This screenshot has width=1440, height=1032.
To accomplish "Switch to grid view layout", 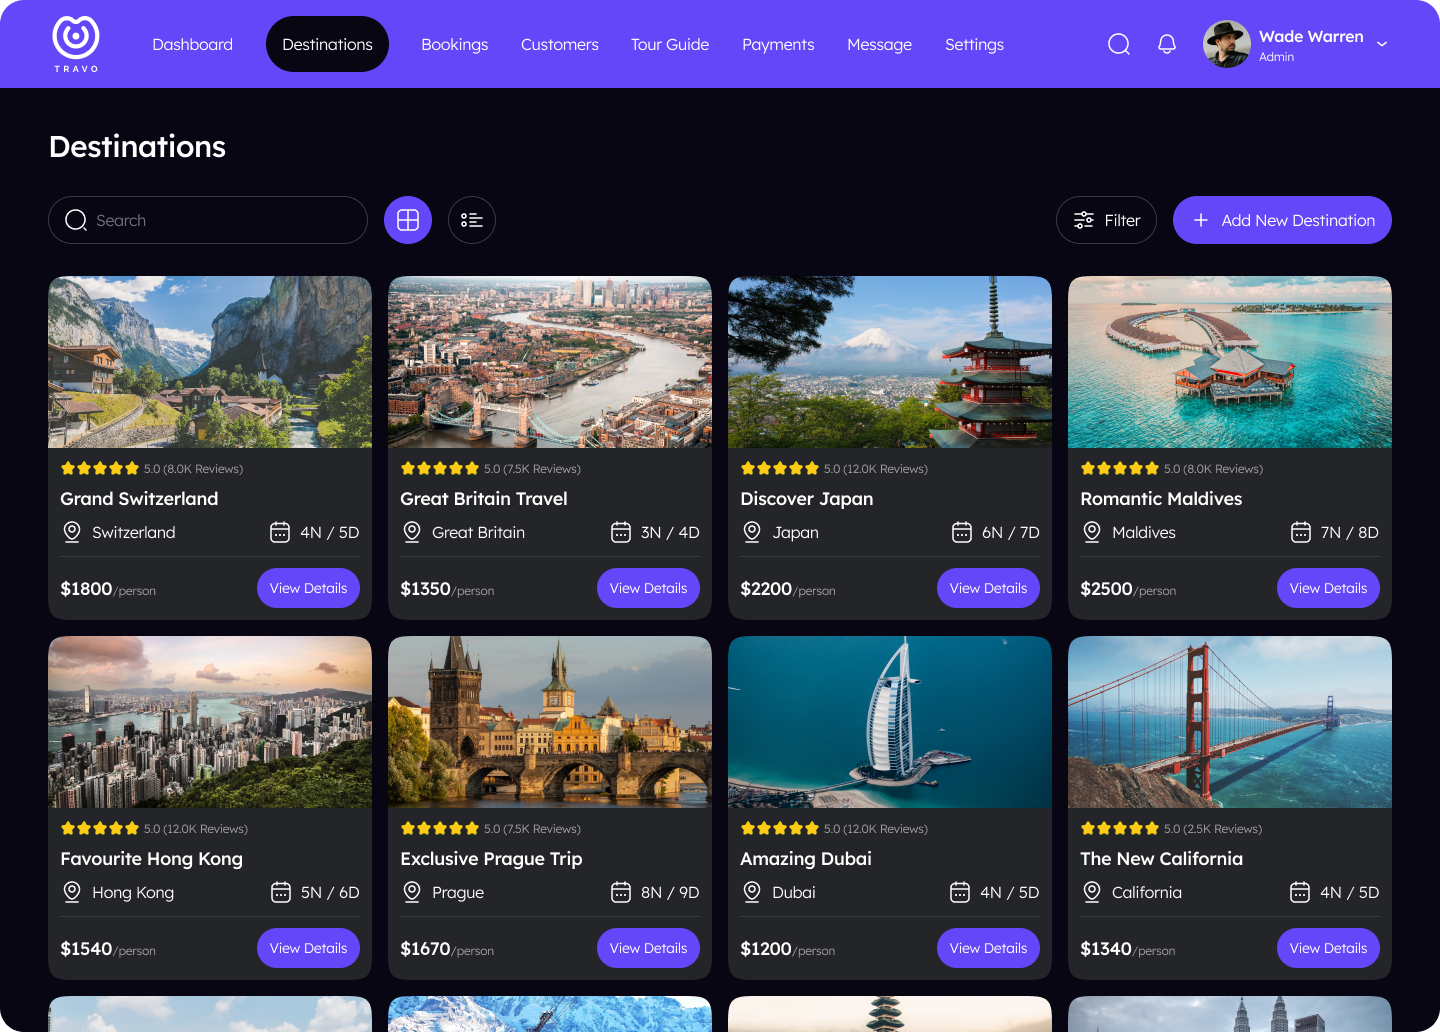I will click(x=408, y=220).
